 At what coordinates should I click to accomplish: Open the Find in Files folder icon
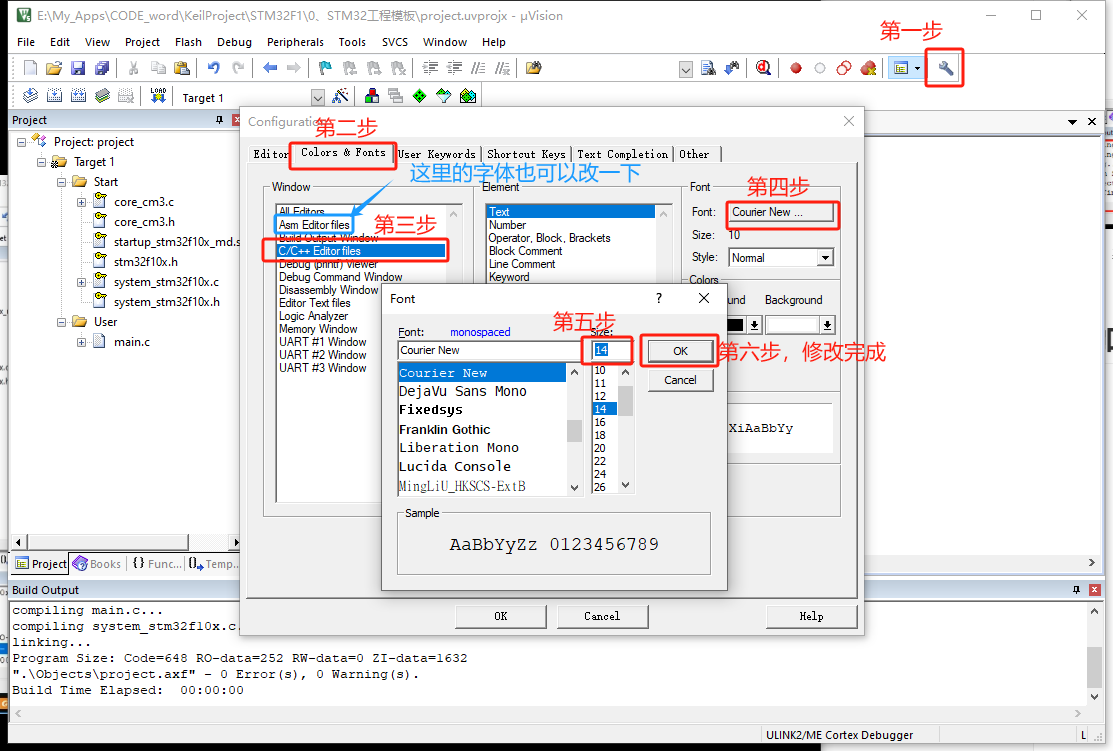coord(534,68)
